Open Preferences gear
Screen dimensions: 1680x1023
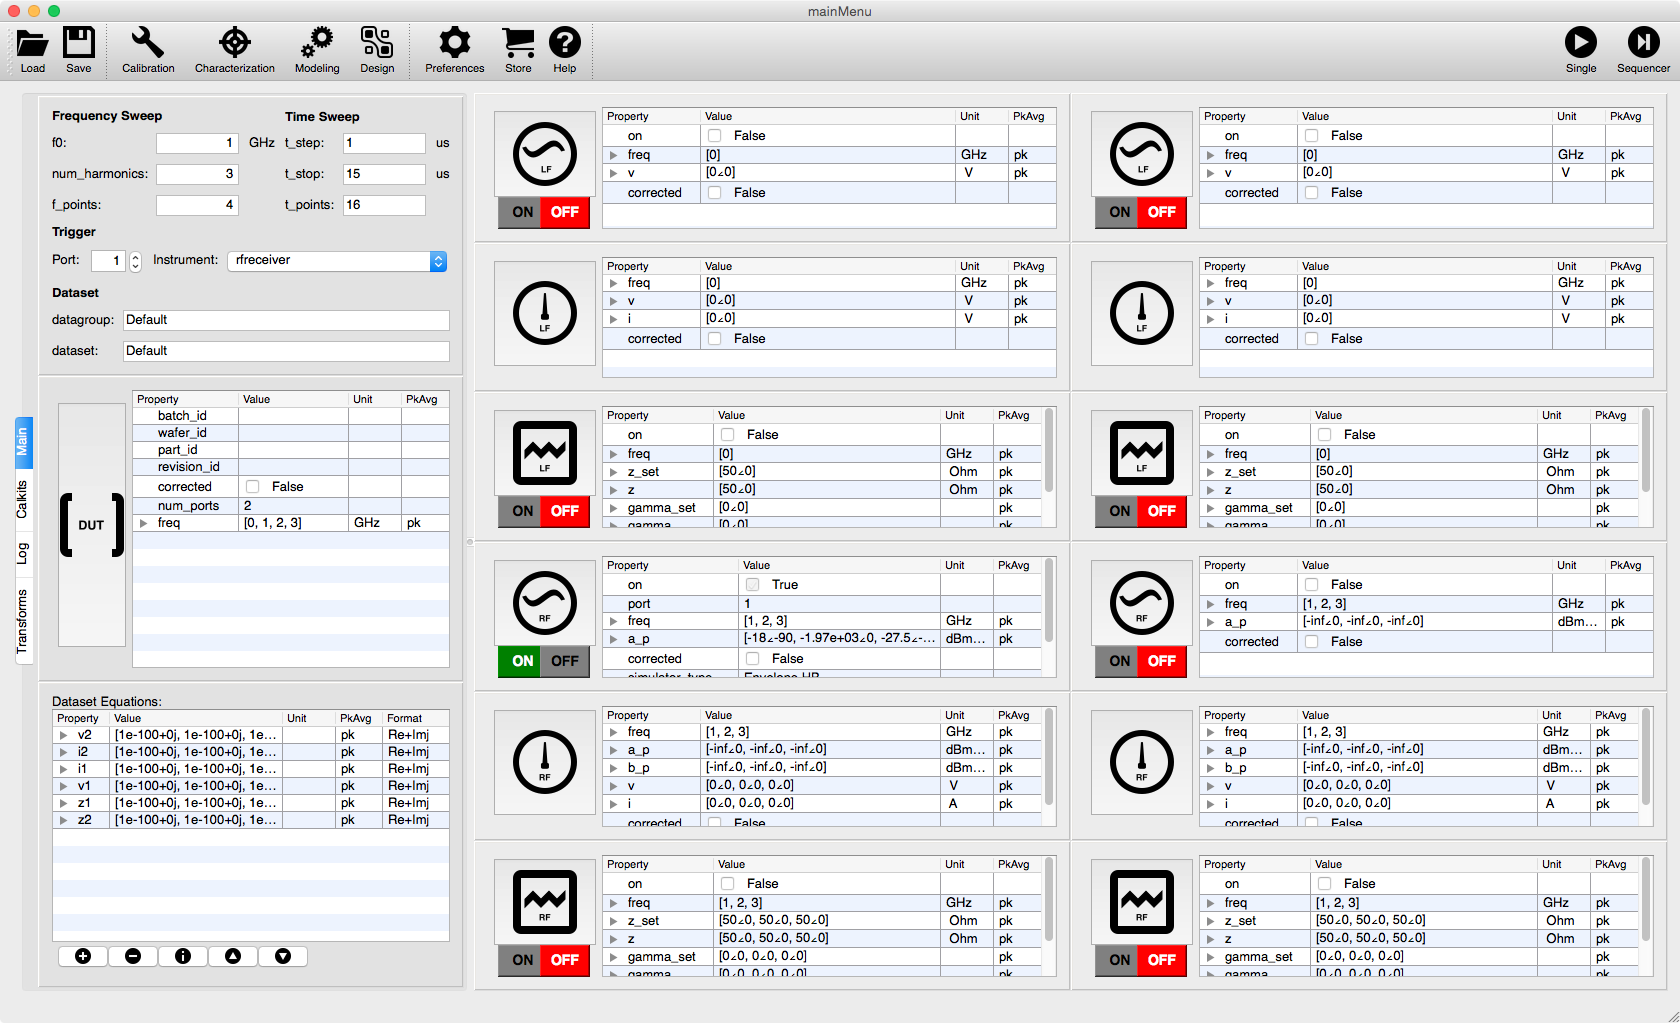(x=454, y=43)
